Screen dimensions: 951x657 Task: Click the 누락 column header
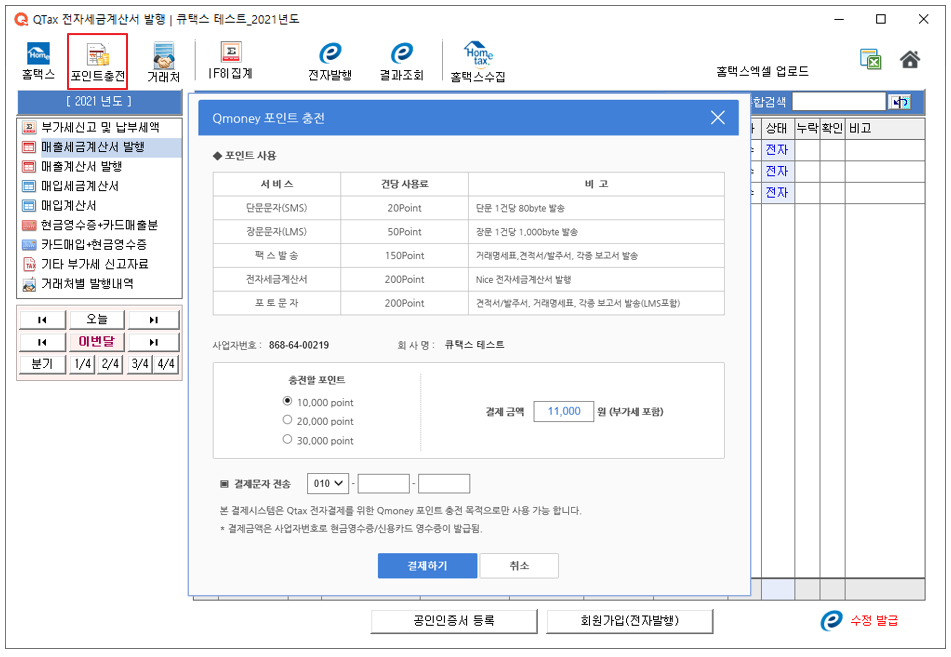(807, 129)
